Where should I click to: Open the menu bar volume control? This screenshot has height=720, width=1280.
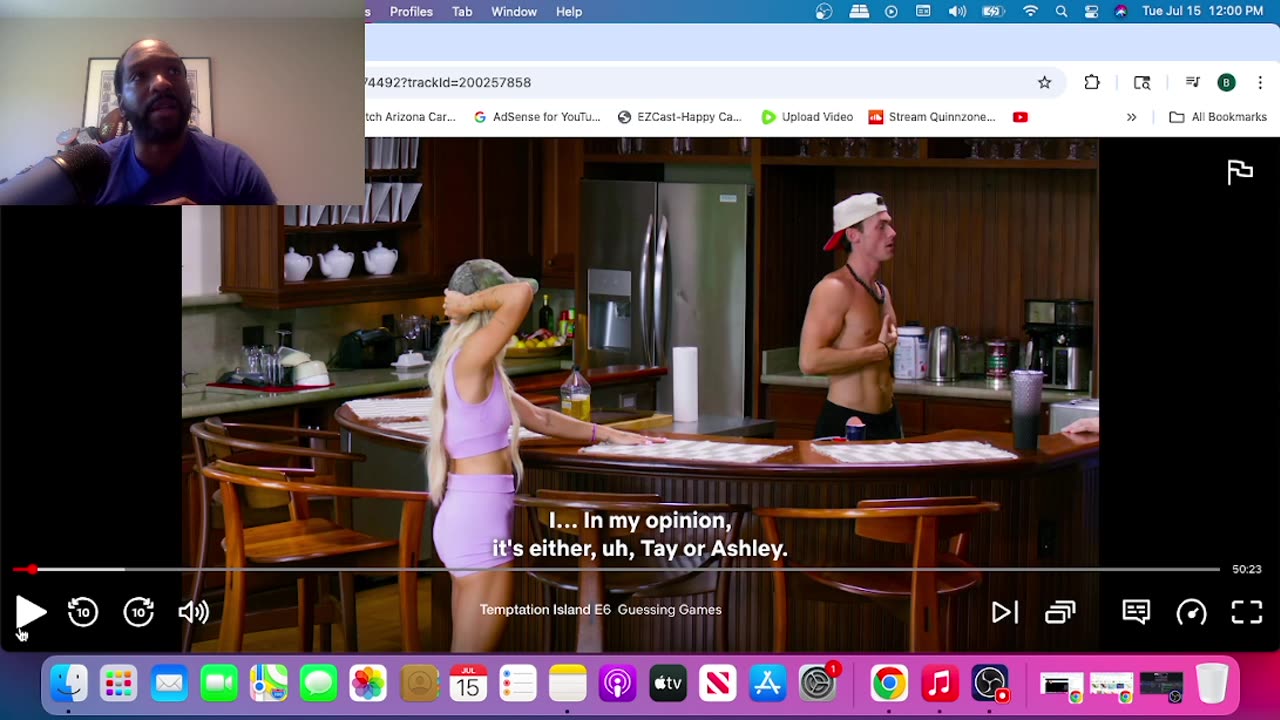tap(957, 12)
